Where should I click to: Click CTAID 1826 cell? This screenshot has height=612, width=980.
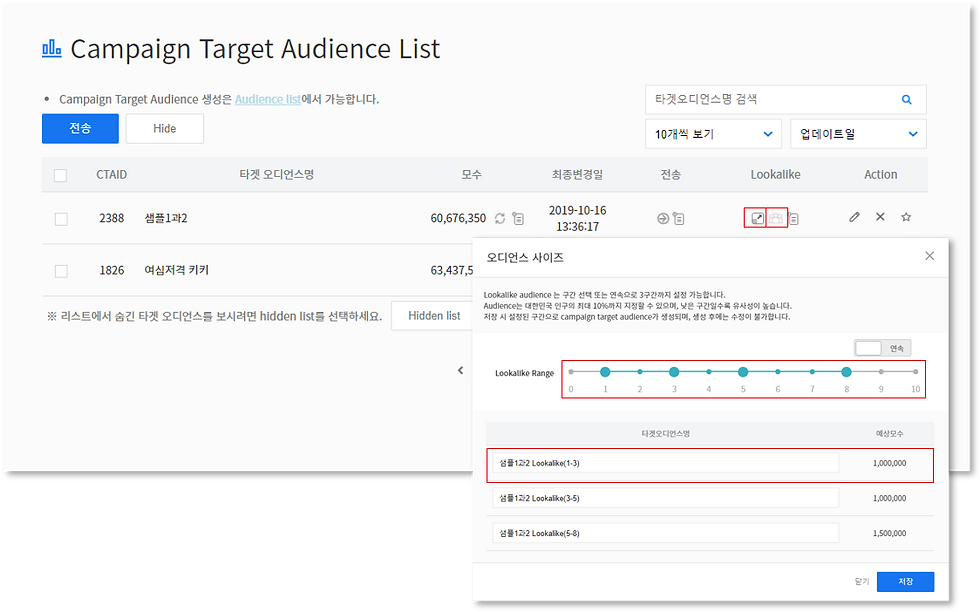point(112,270)
